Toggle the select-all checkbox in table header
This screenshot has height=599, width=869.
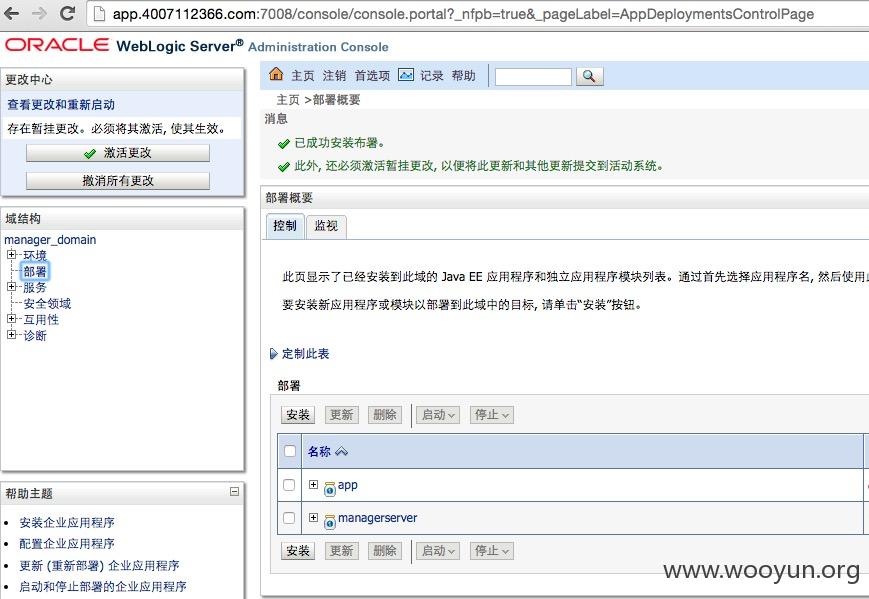click(x=290, y=450)
